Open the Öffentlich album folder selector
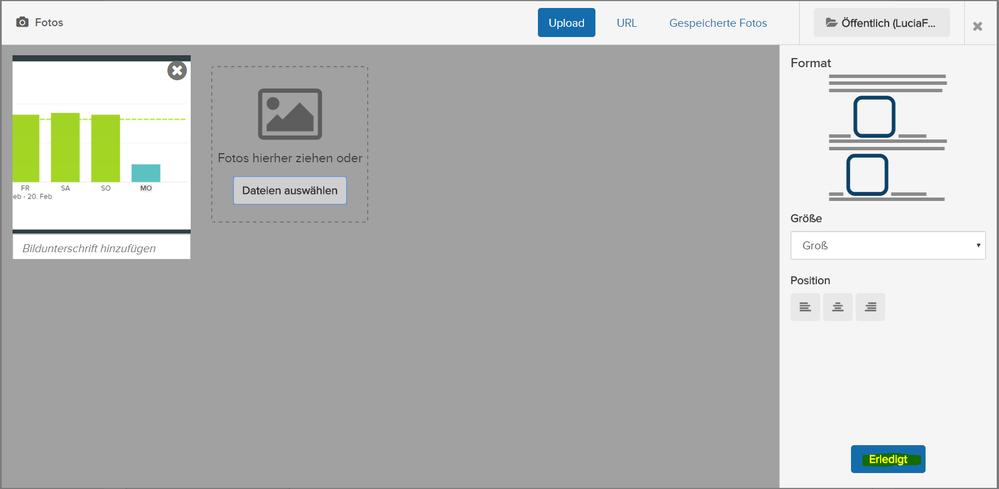The image size is (999, 489). (x=881, y=23)
